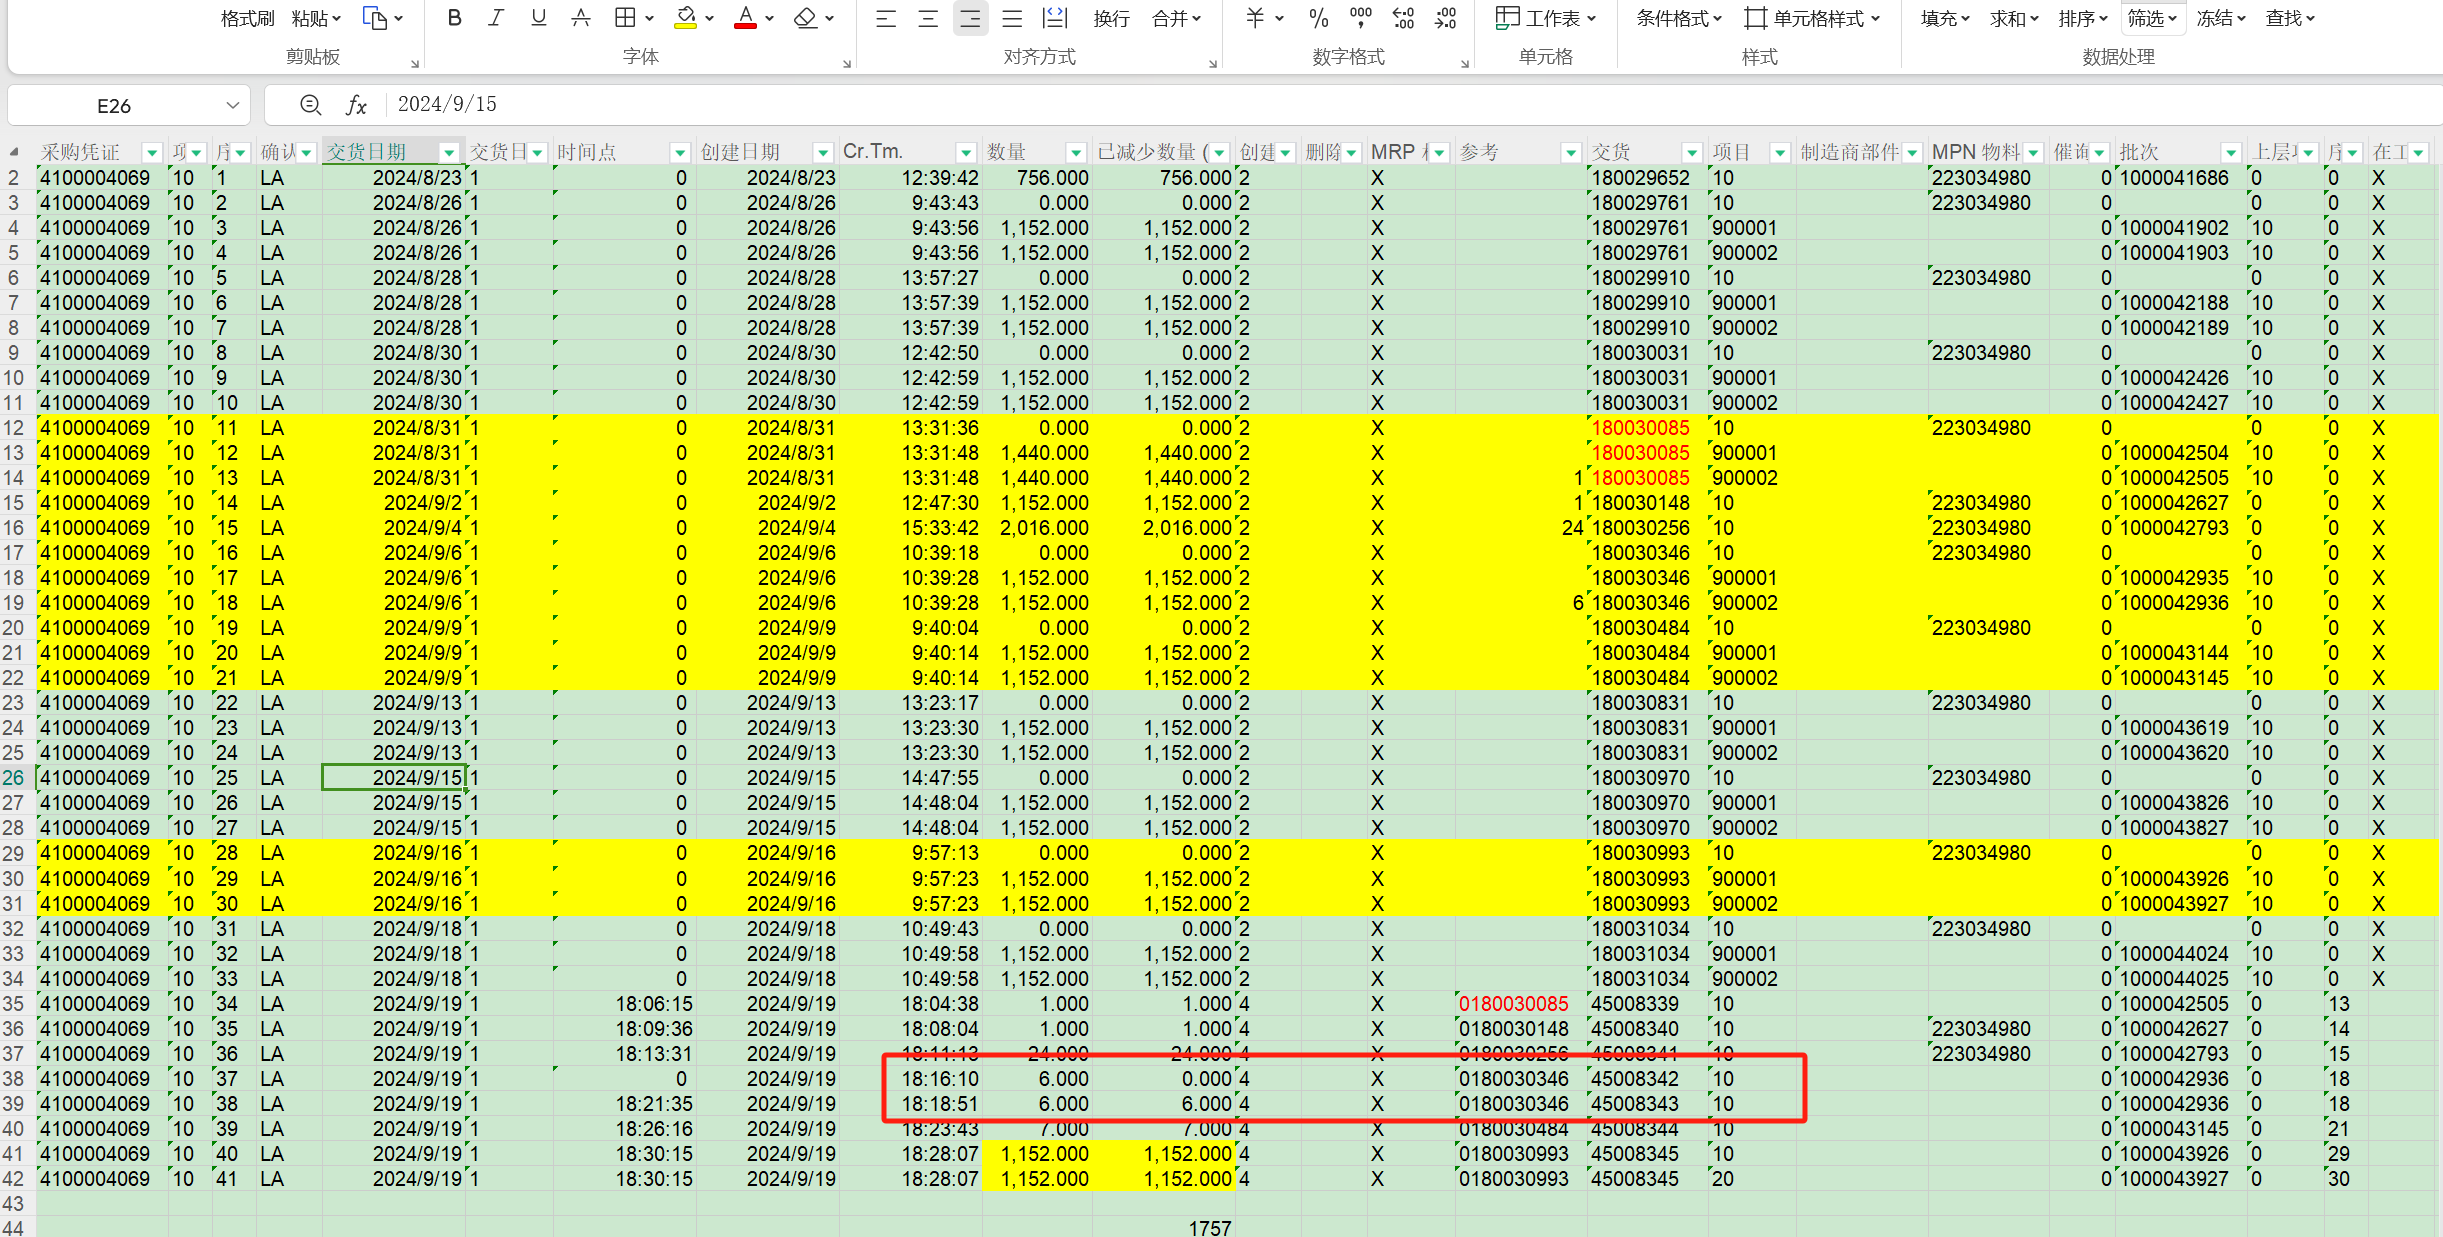2443x1237 pixels.
Task: Open the Worksheet (工作表) menu
Action: point(1546,18)
